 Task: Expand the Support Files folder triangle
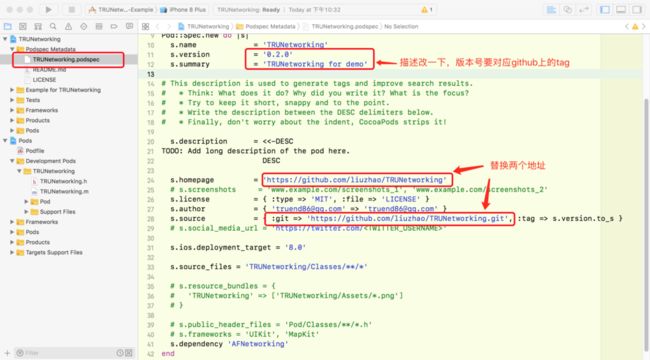(26, 212)
